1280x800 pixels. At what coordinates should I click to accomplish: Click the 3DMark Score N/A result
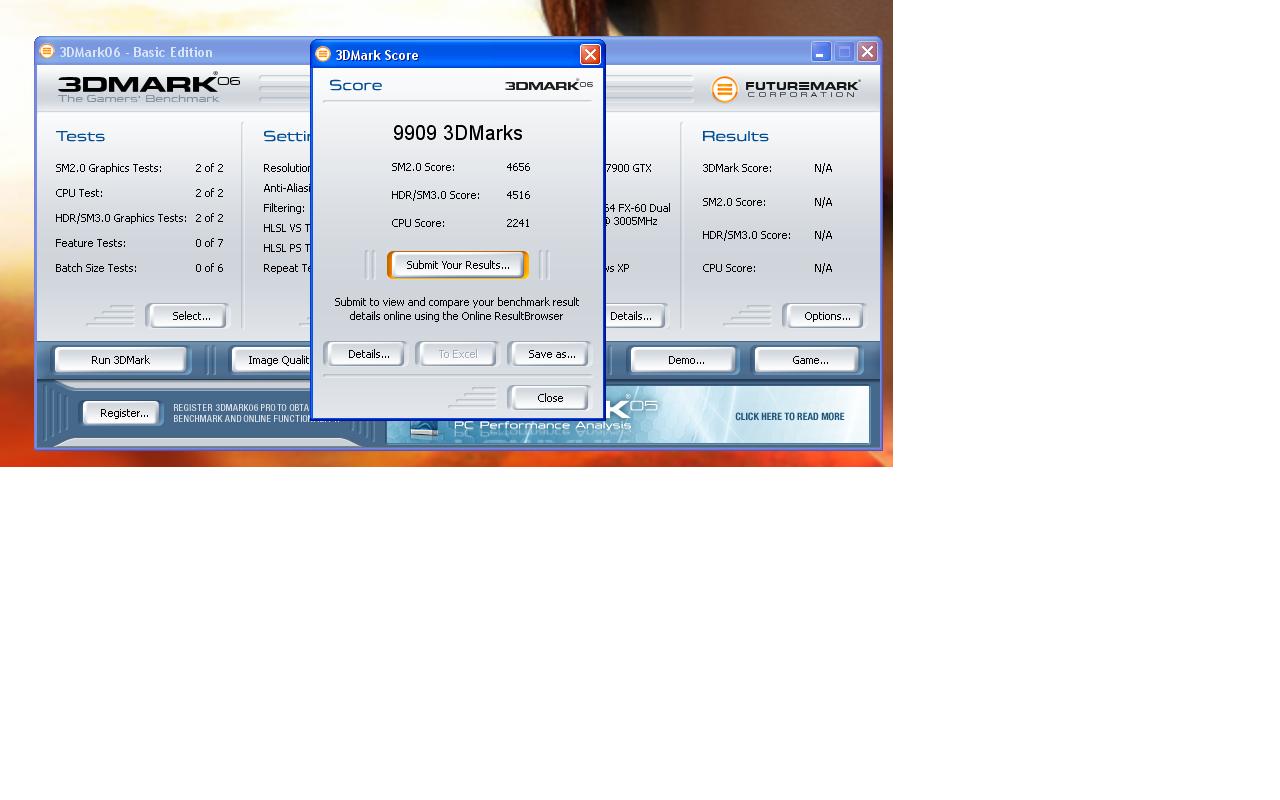coord(823,169)
